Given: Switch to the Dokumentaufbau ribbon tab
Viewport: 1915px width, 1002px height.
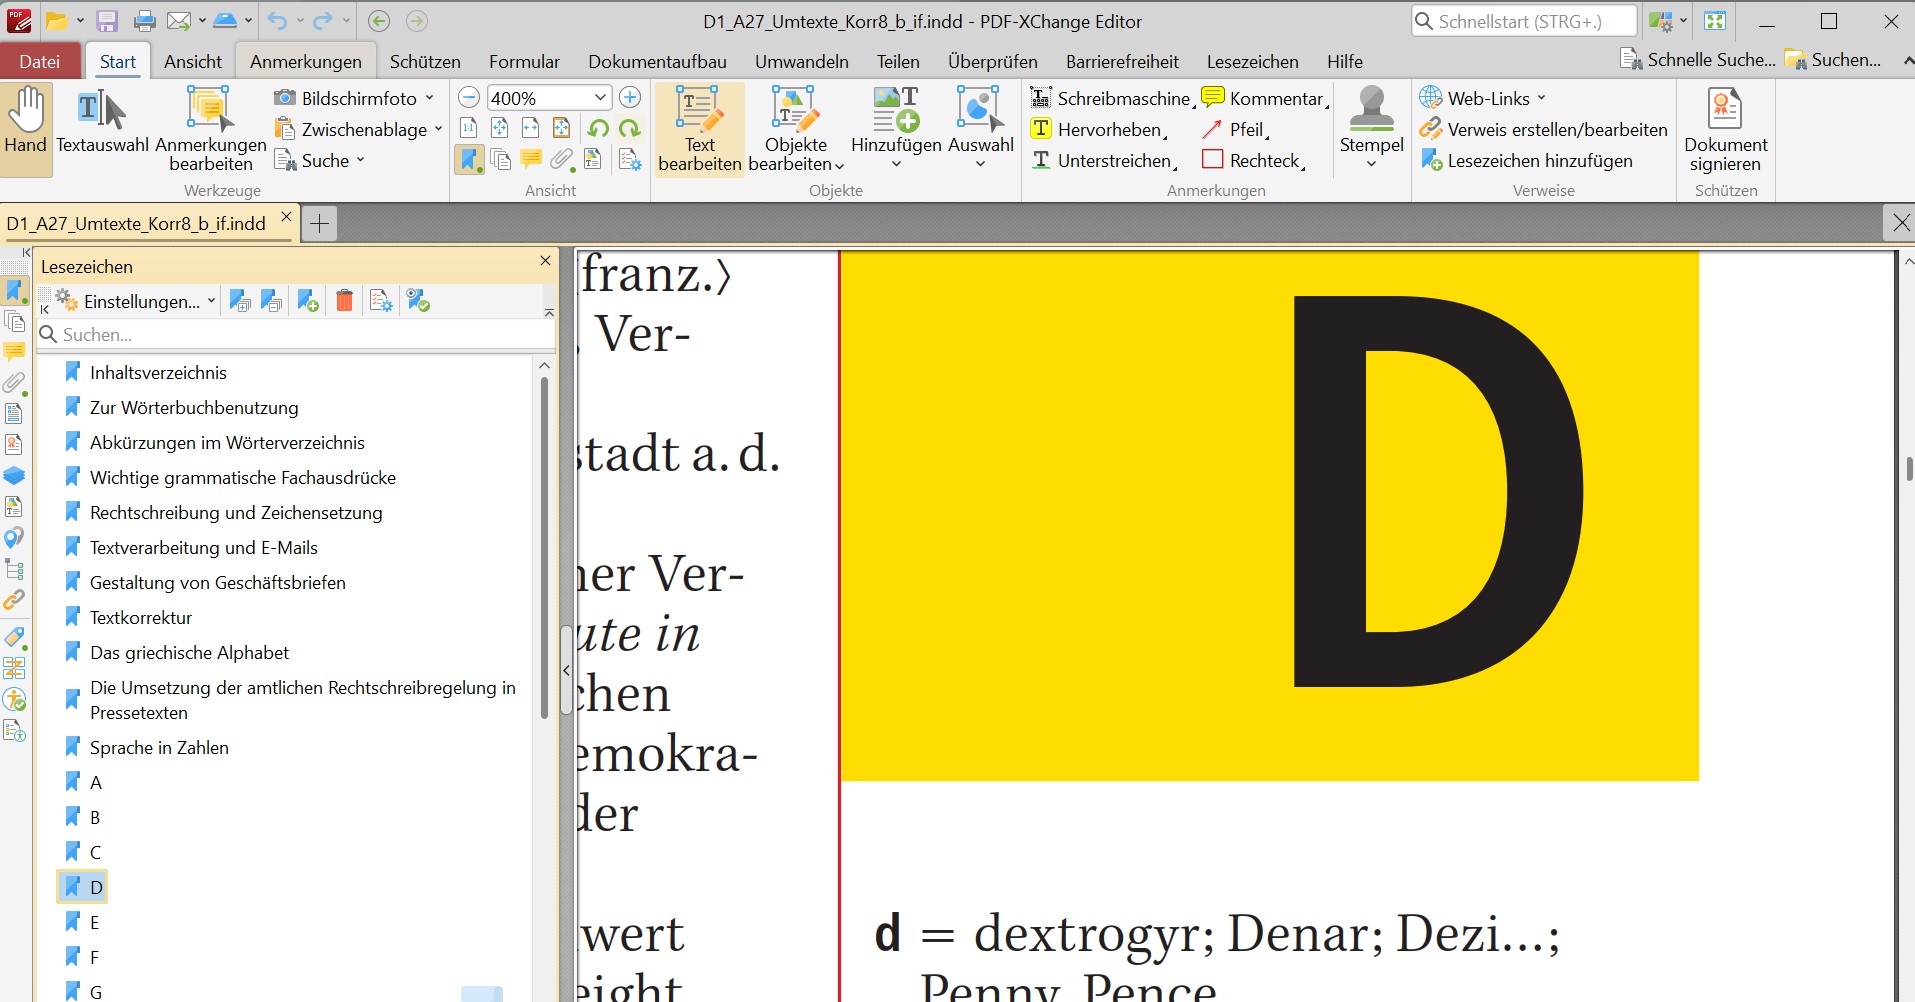Looking at the screenshot, I should (x=657, y=62).
